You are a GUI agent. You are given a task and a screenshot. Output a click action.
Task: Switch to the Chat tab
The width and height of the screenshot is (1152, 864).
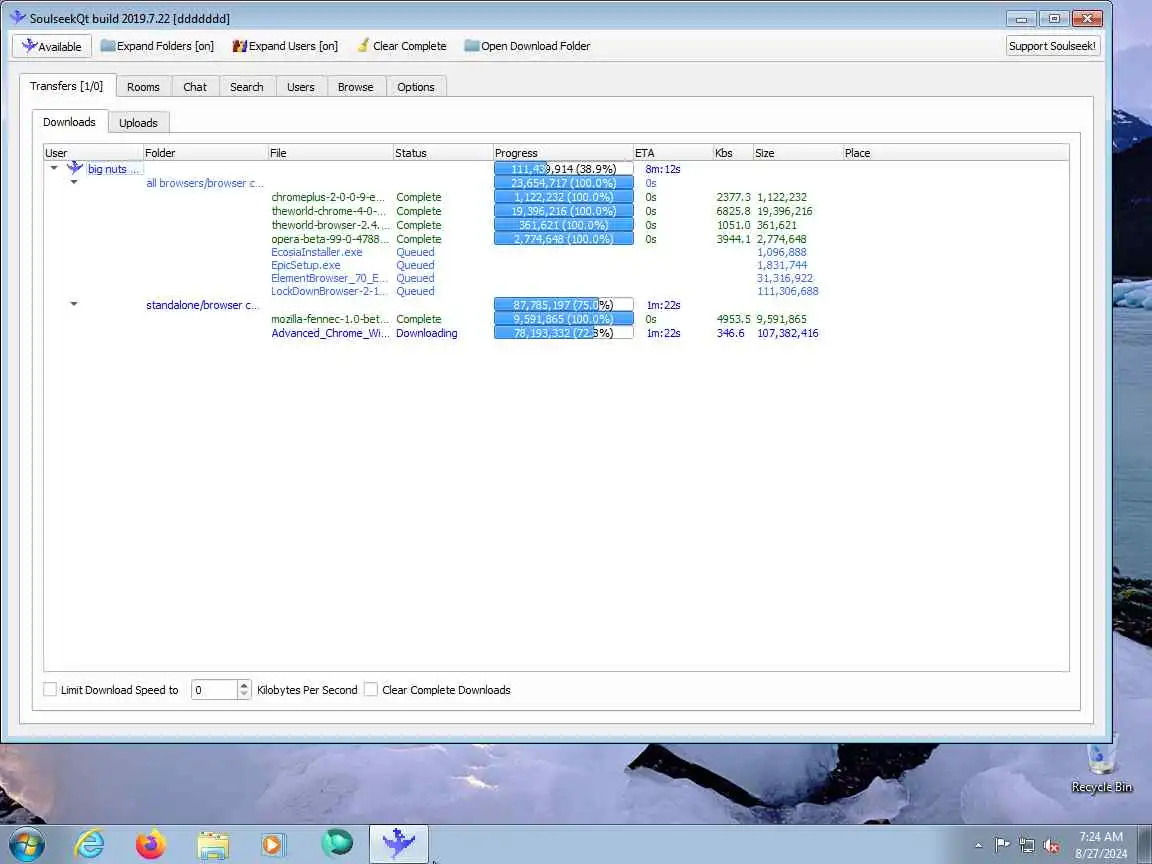click(x=195, y=87)
